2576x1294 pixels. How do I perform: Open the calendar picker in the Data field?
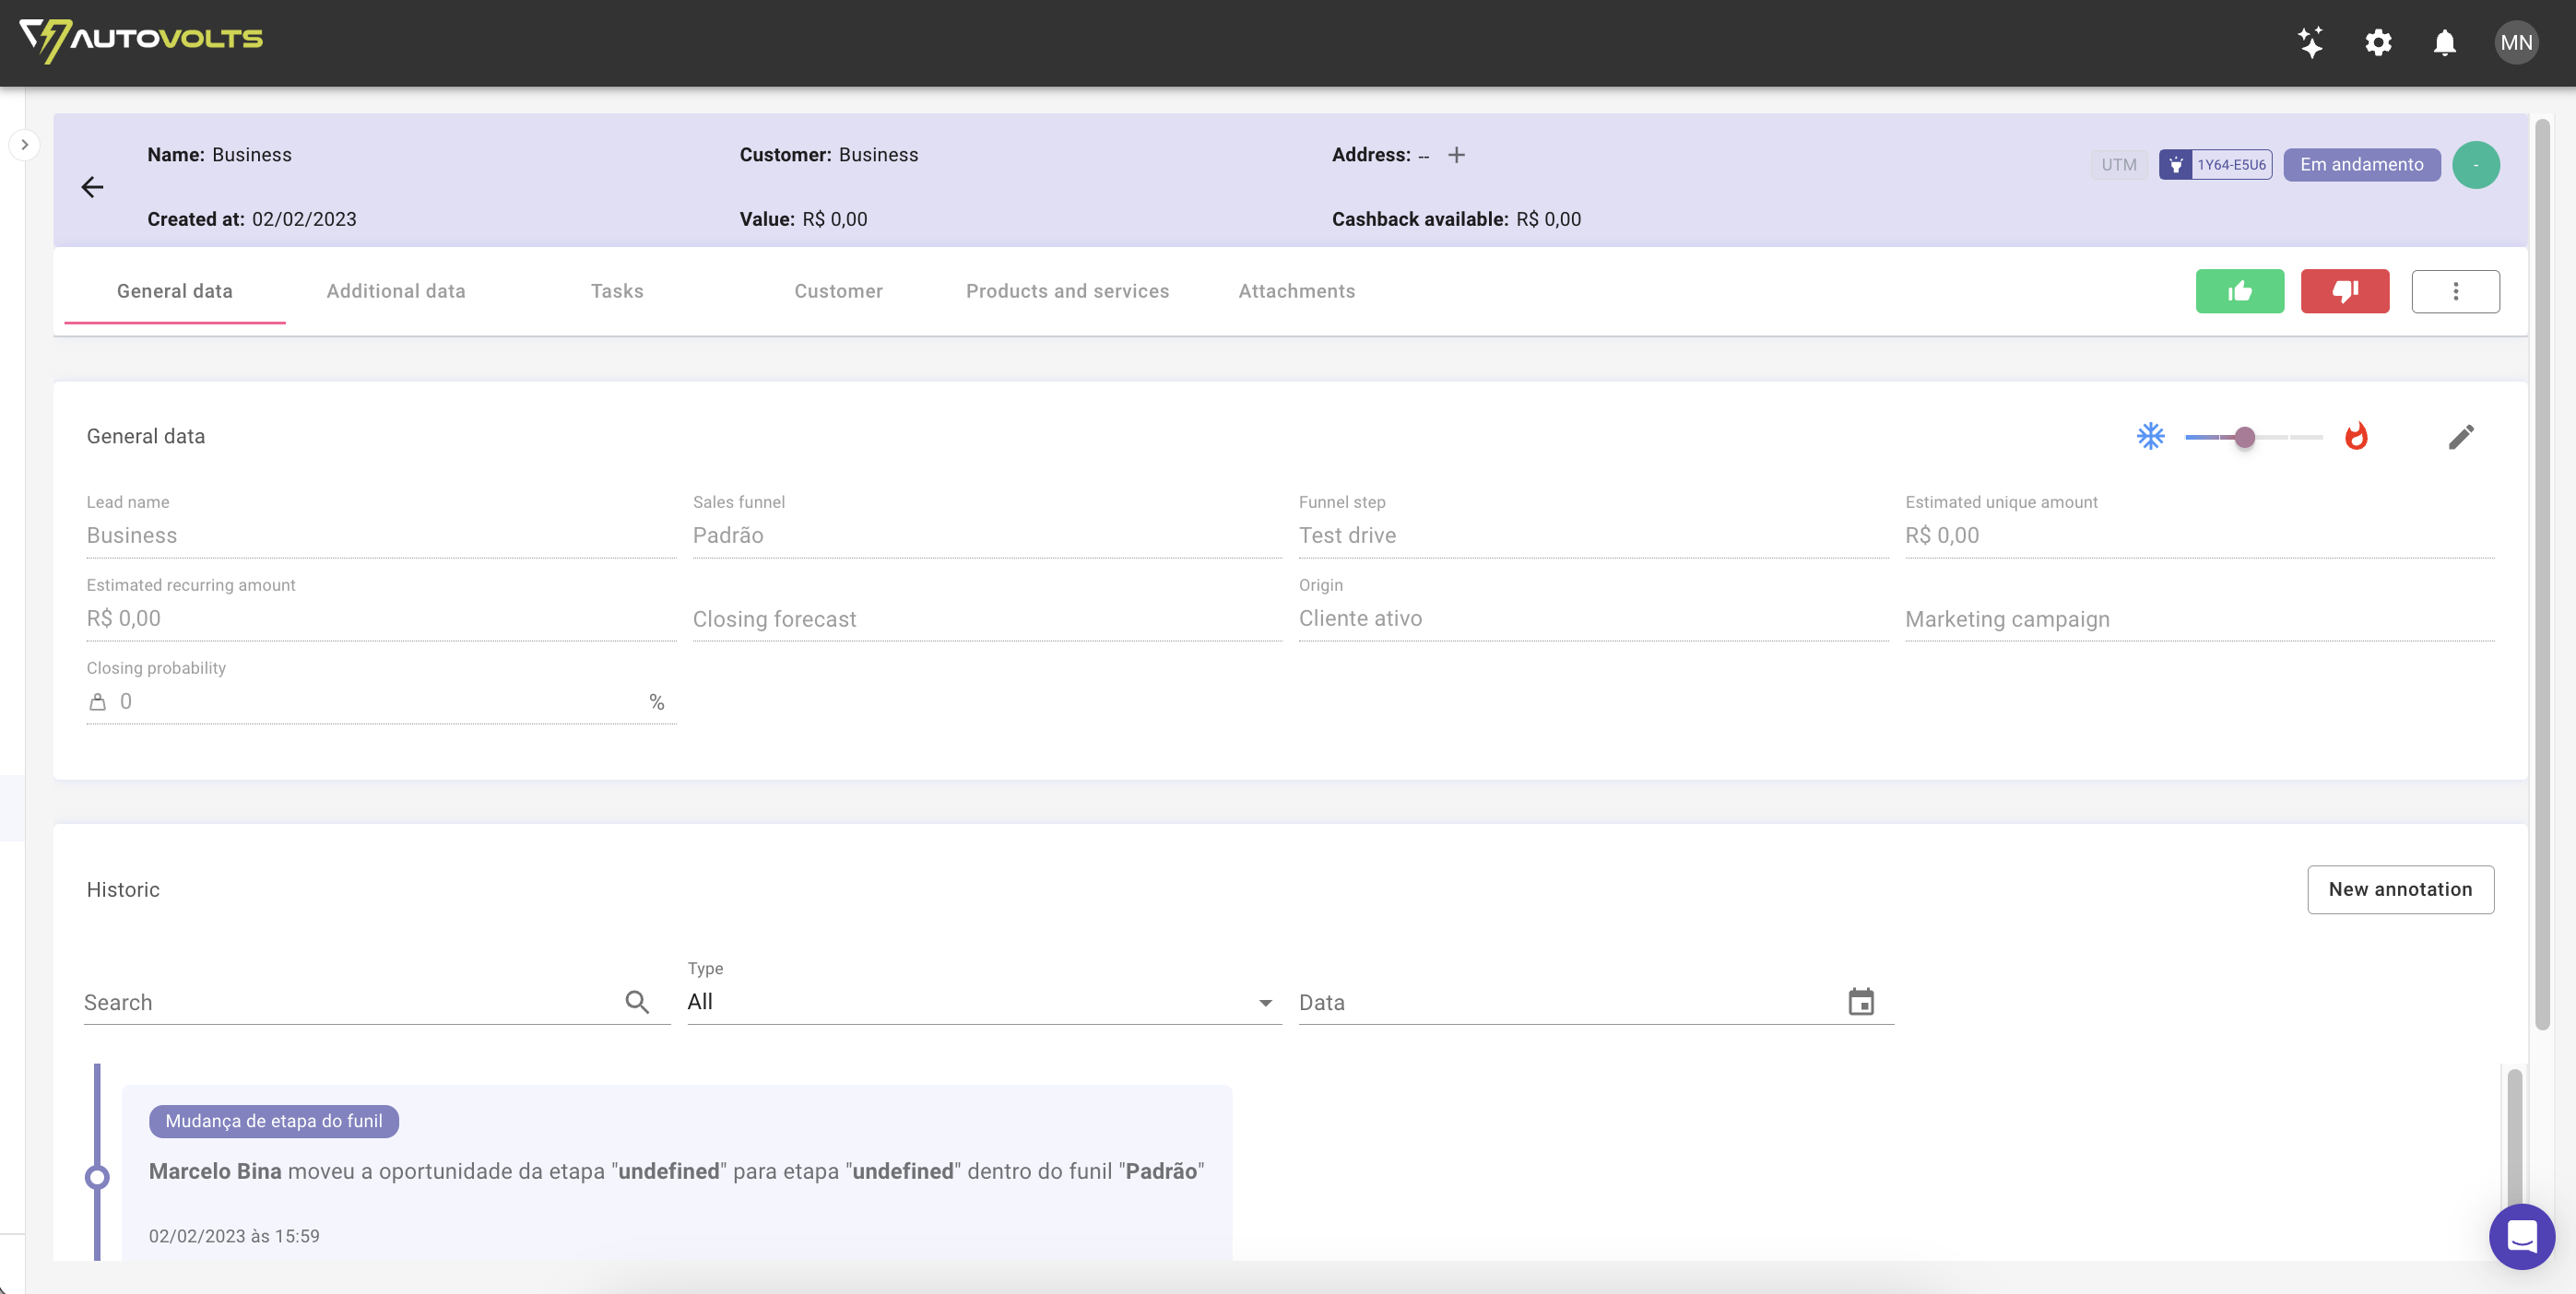point(1860,1001)
